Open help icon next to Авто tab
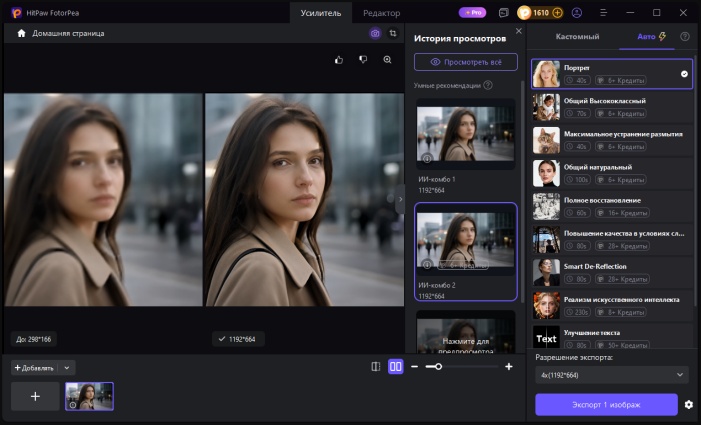This screenshot has width=701, height=425. (x=684, y=37)
